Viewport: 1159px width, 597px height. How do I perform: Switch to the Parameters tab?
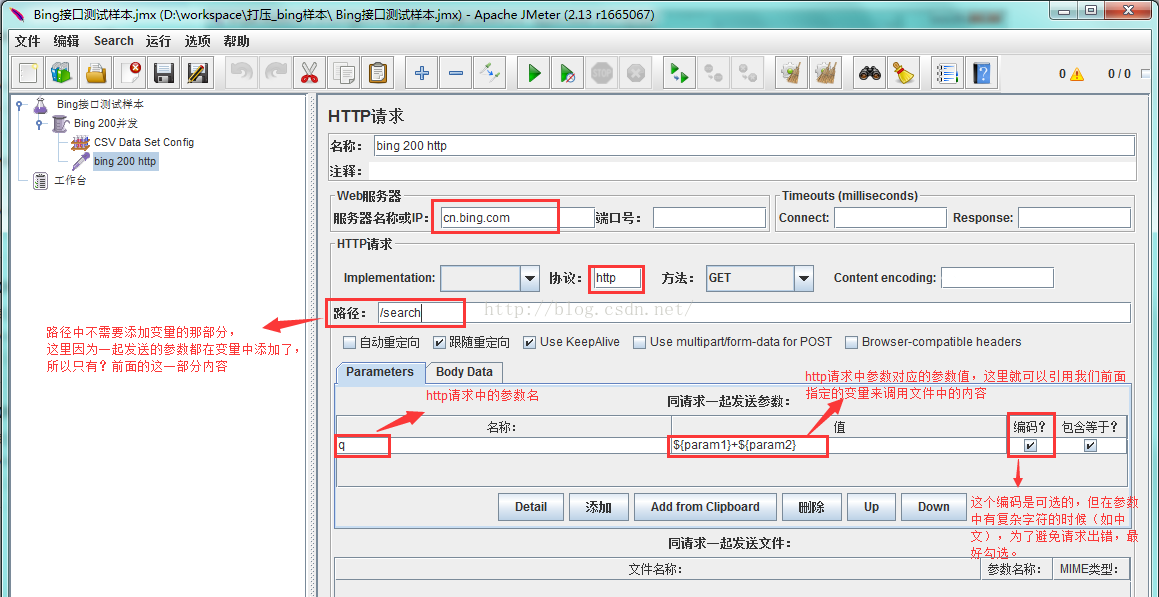[380, 372]
